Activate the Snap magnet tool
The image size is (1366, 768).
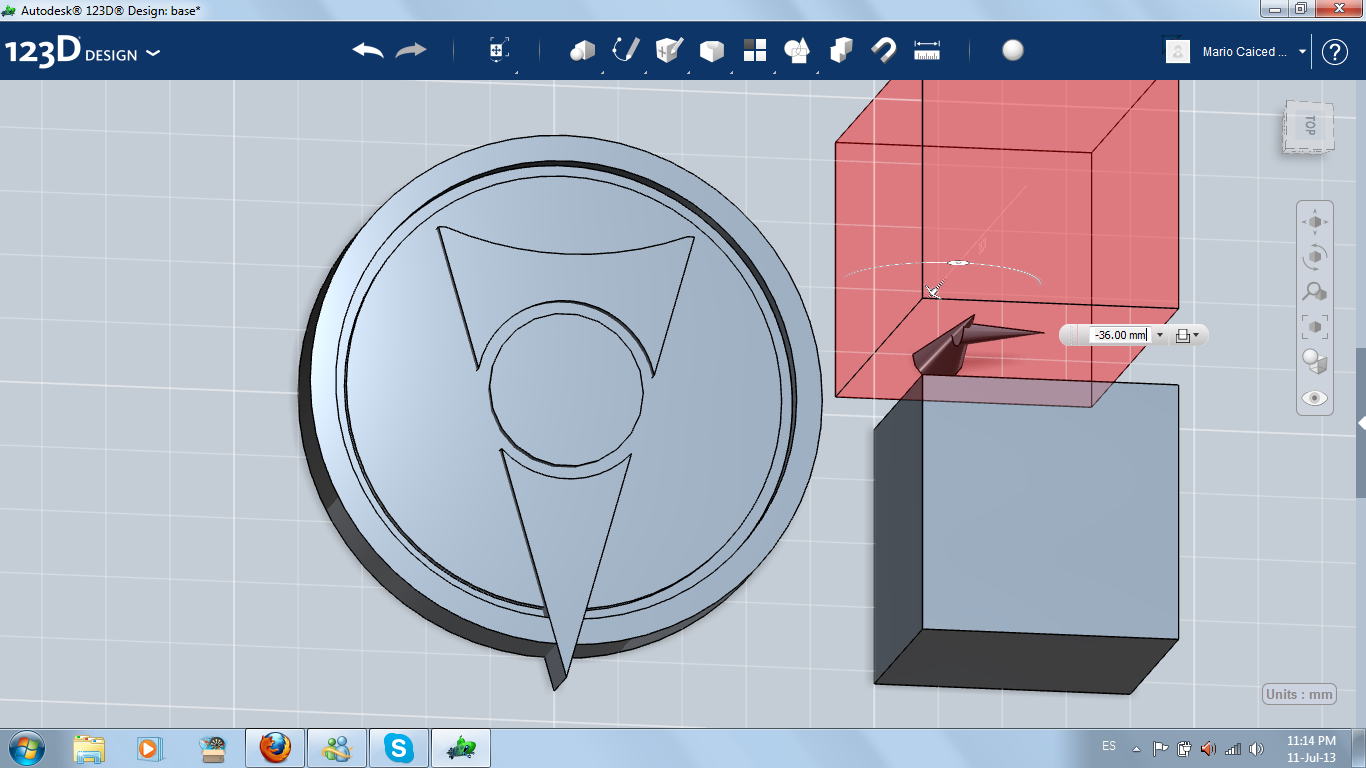pos(883,50)
